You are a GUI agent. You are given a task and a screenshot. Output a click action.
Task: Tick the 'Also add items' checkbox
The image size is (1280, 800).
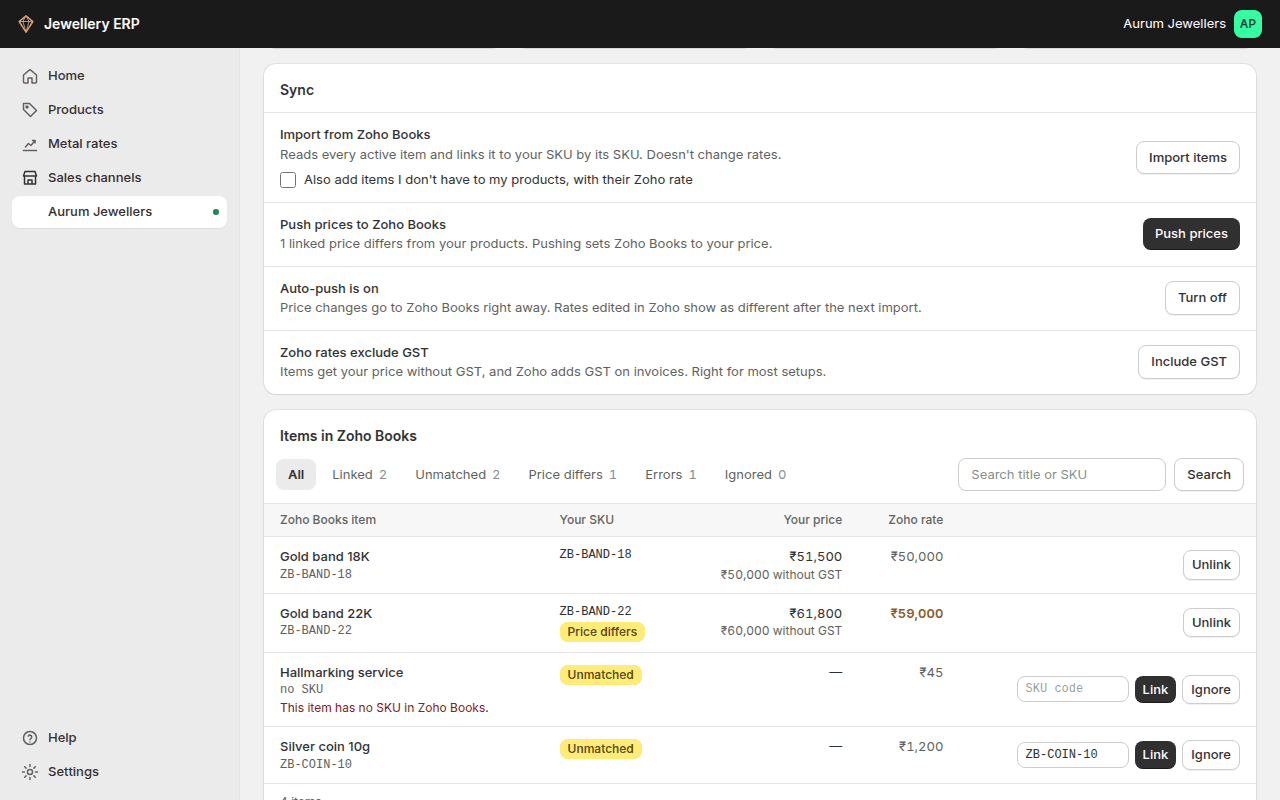tap(288, 180)
